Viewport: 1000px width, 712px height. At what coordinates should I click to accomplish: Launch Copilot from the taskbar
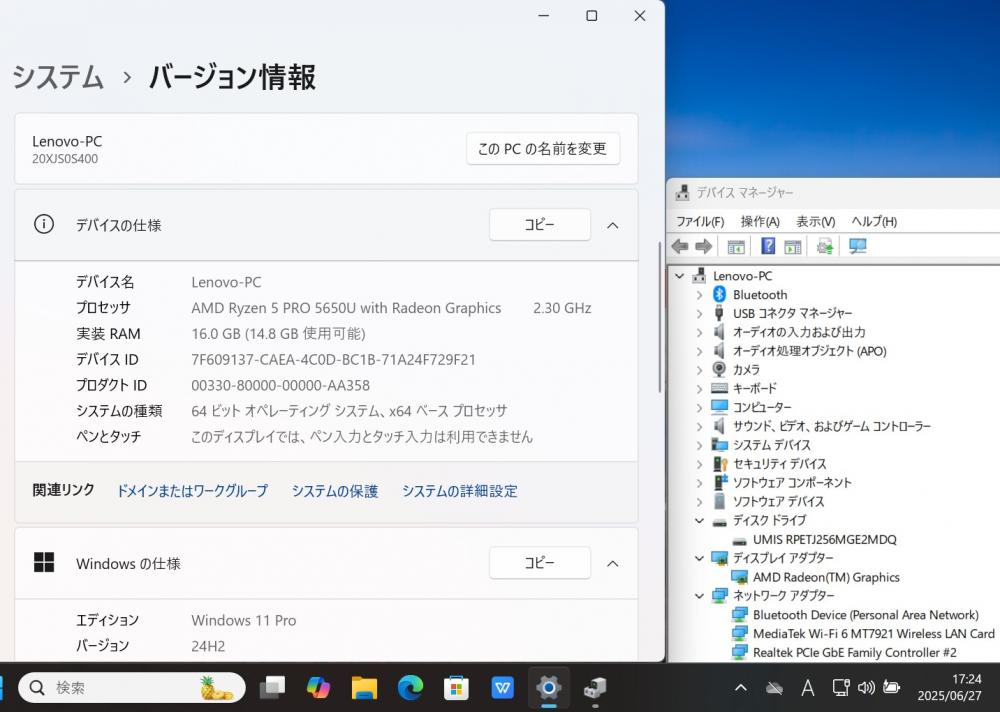pos(318,688)
